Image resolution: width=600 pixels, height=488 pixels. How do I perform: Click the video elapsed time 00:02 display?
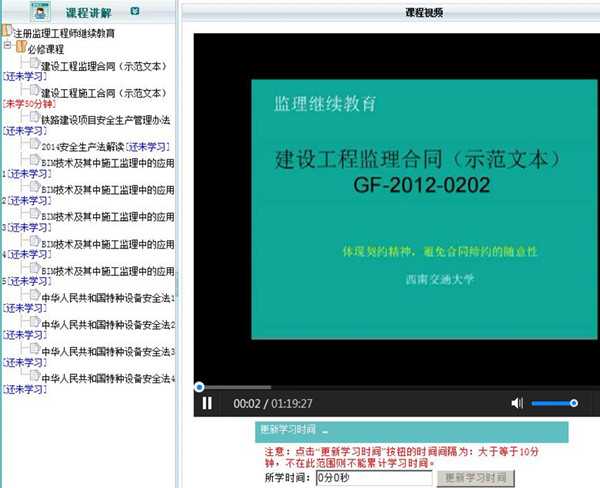pos(247,403)
